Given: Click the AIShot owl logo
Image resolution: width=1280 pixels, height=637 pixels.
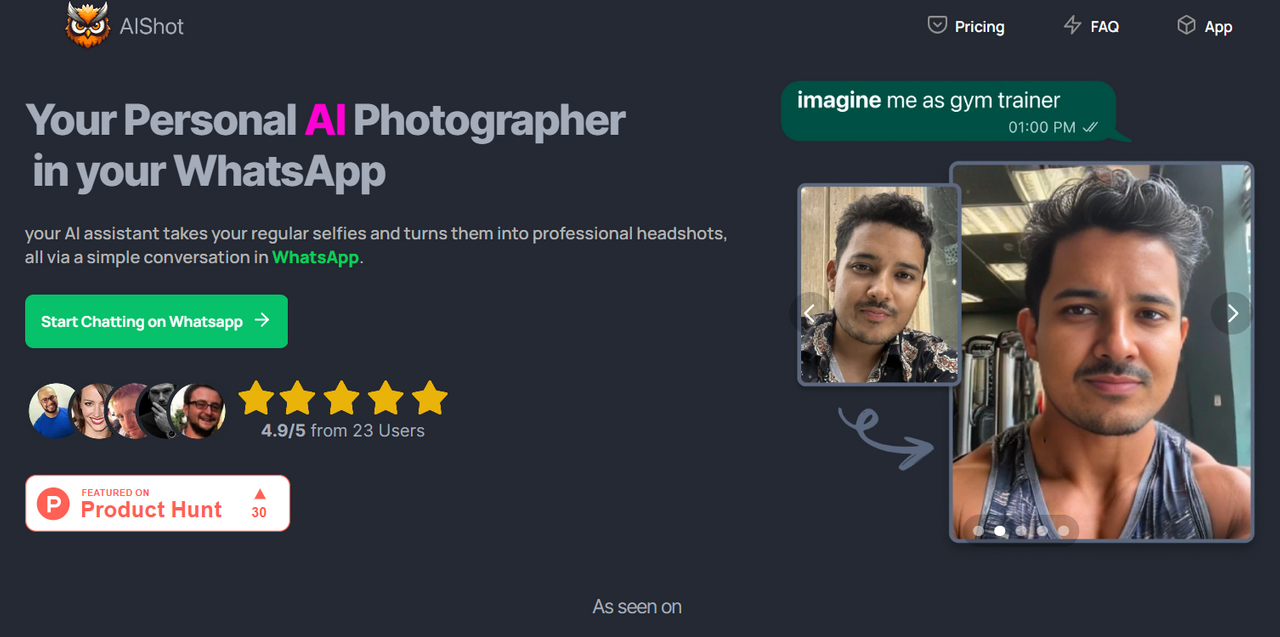Looking at the screenshot, I should 87,24.
